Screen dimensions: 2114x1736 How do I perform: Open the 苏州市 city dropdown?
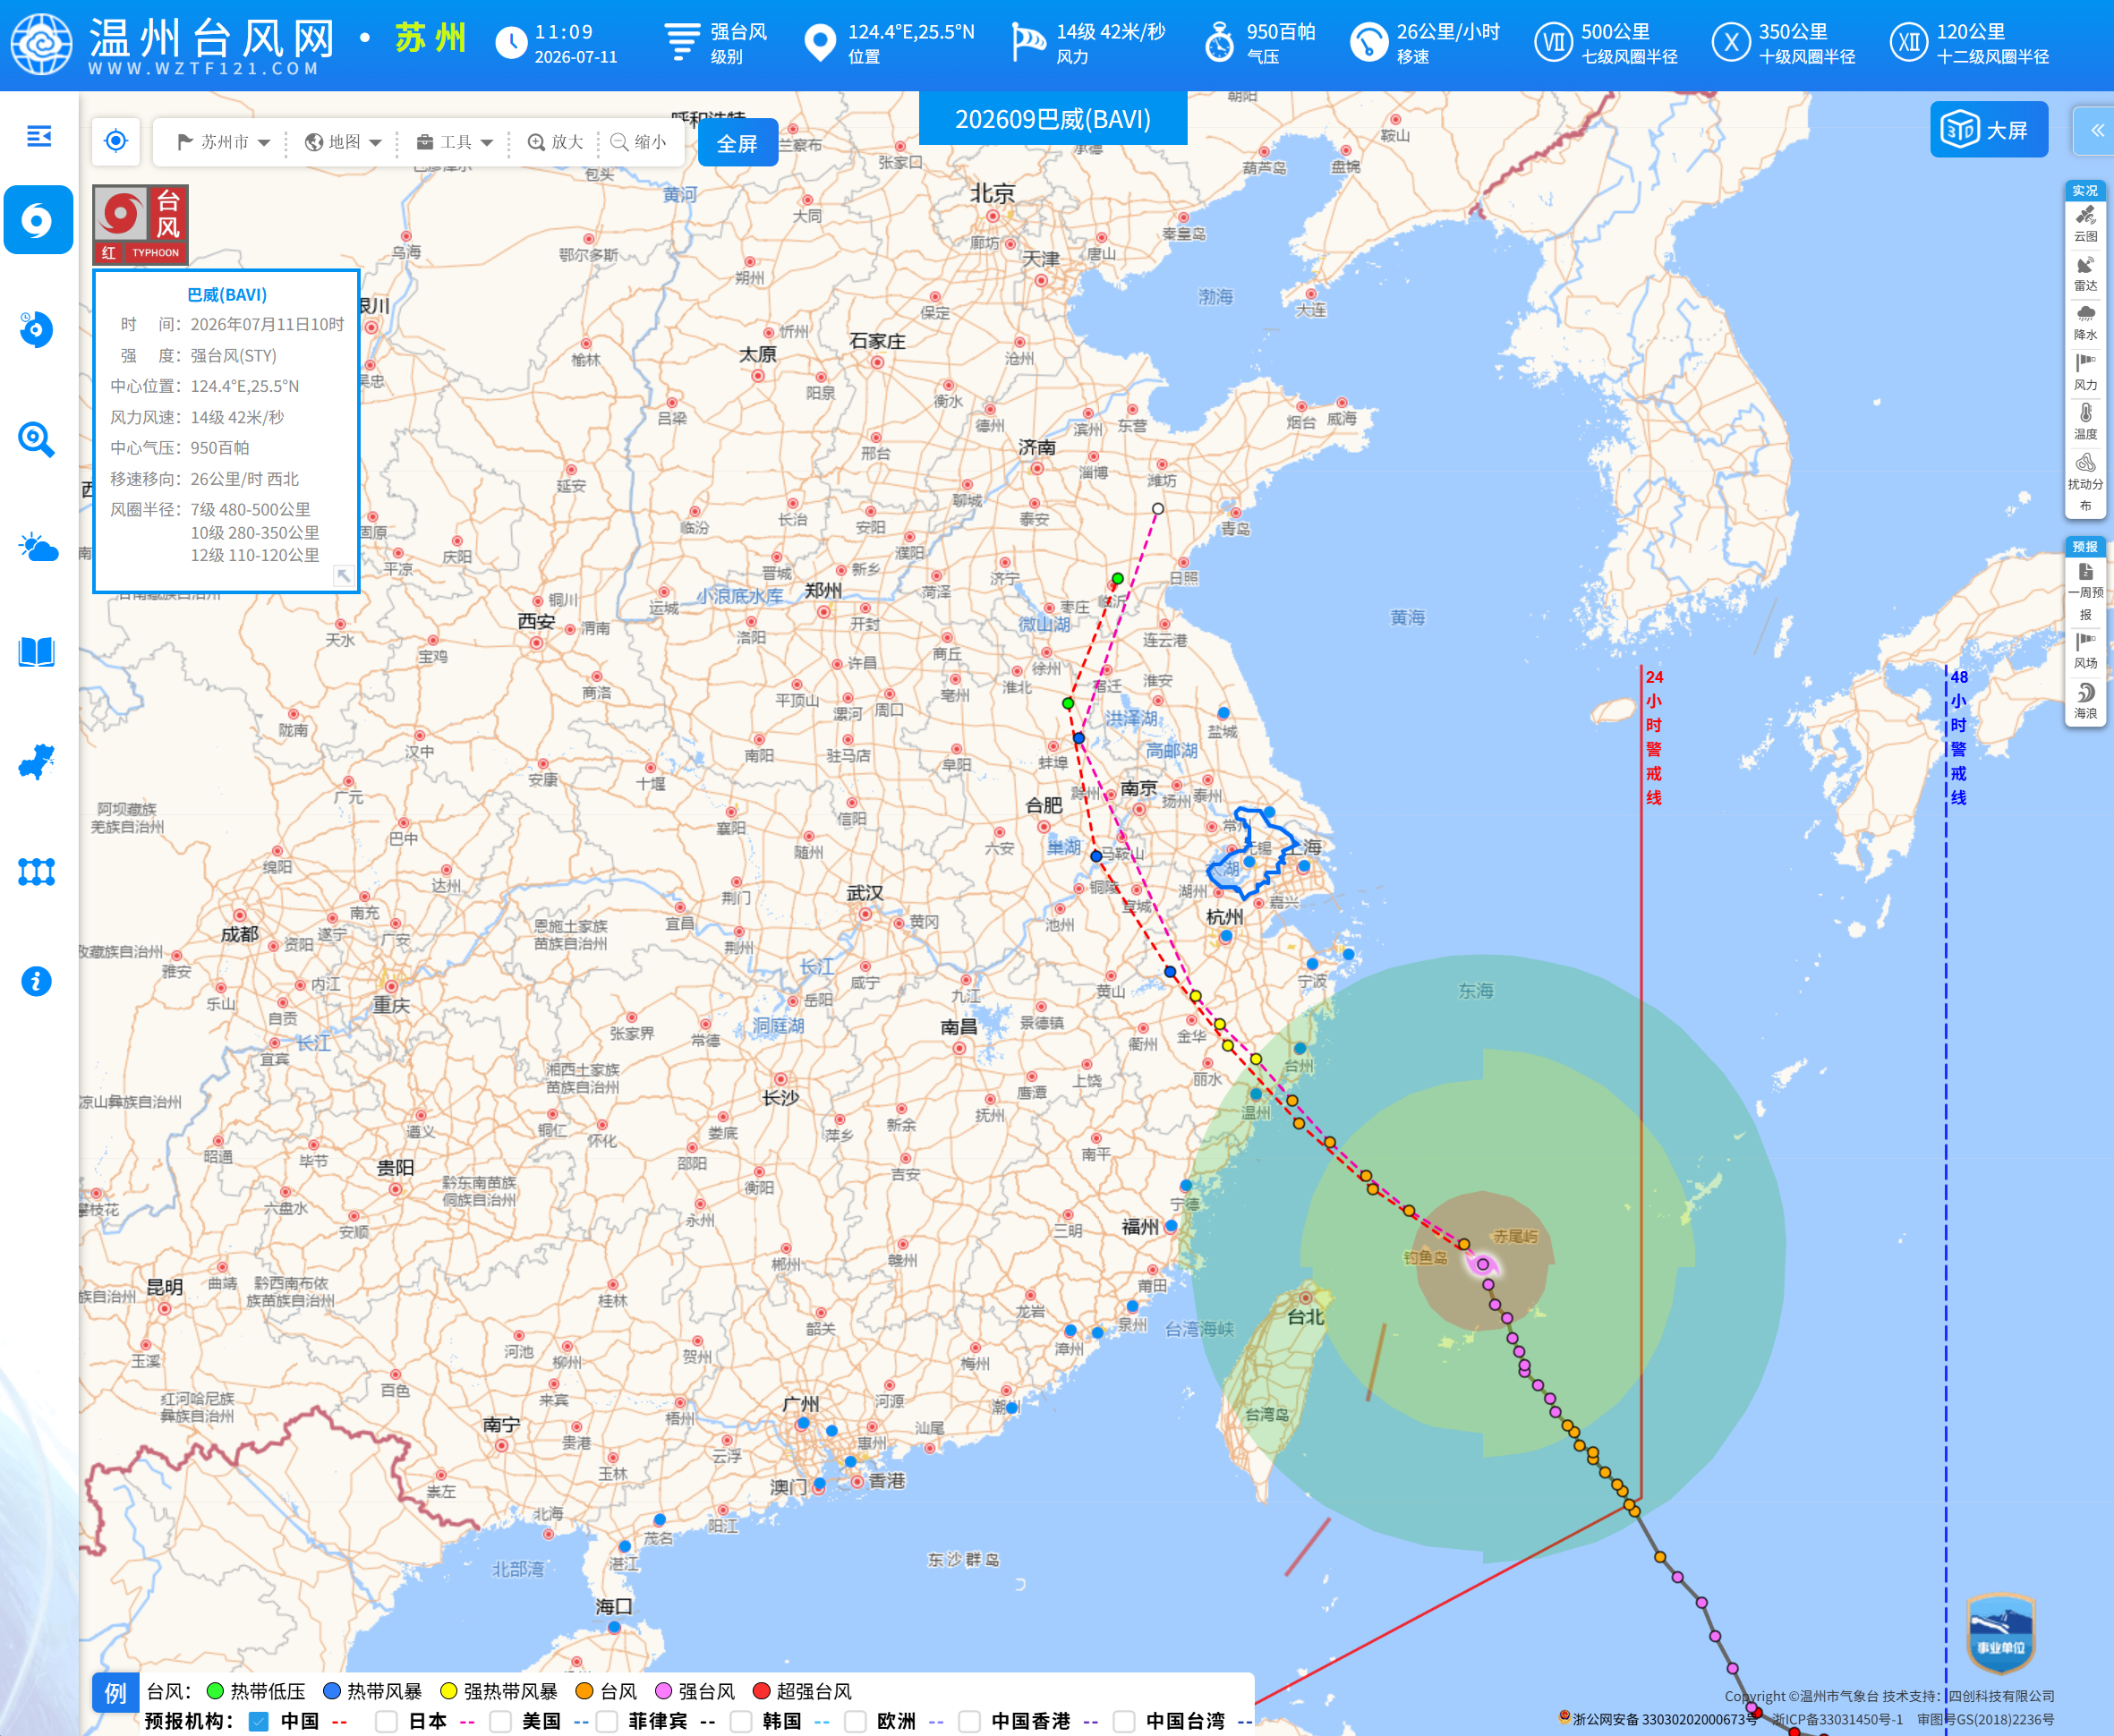click(x=224, y=142)
